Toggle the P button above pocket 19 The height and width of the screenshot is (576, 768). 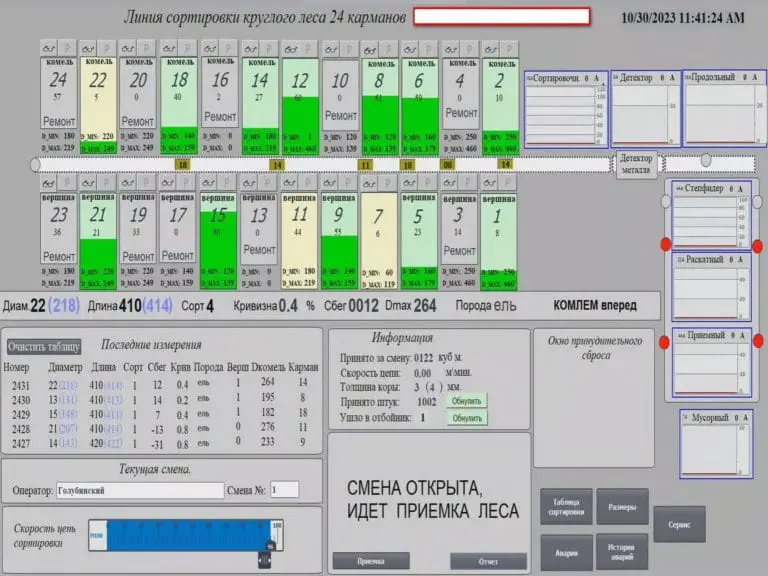pyautogui.click(x=146, y=183)
